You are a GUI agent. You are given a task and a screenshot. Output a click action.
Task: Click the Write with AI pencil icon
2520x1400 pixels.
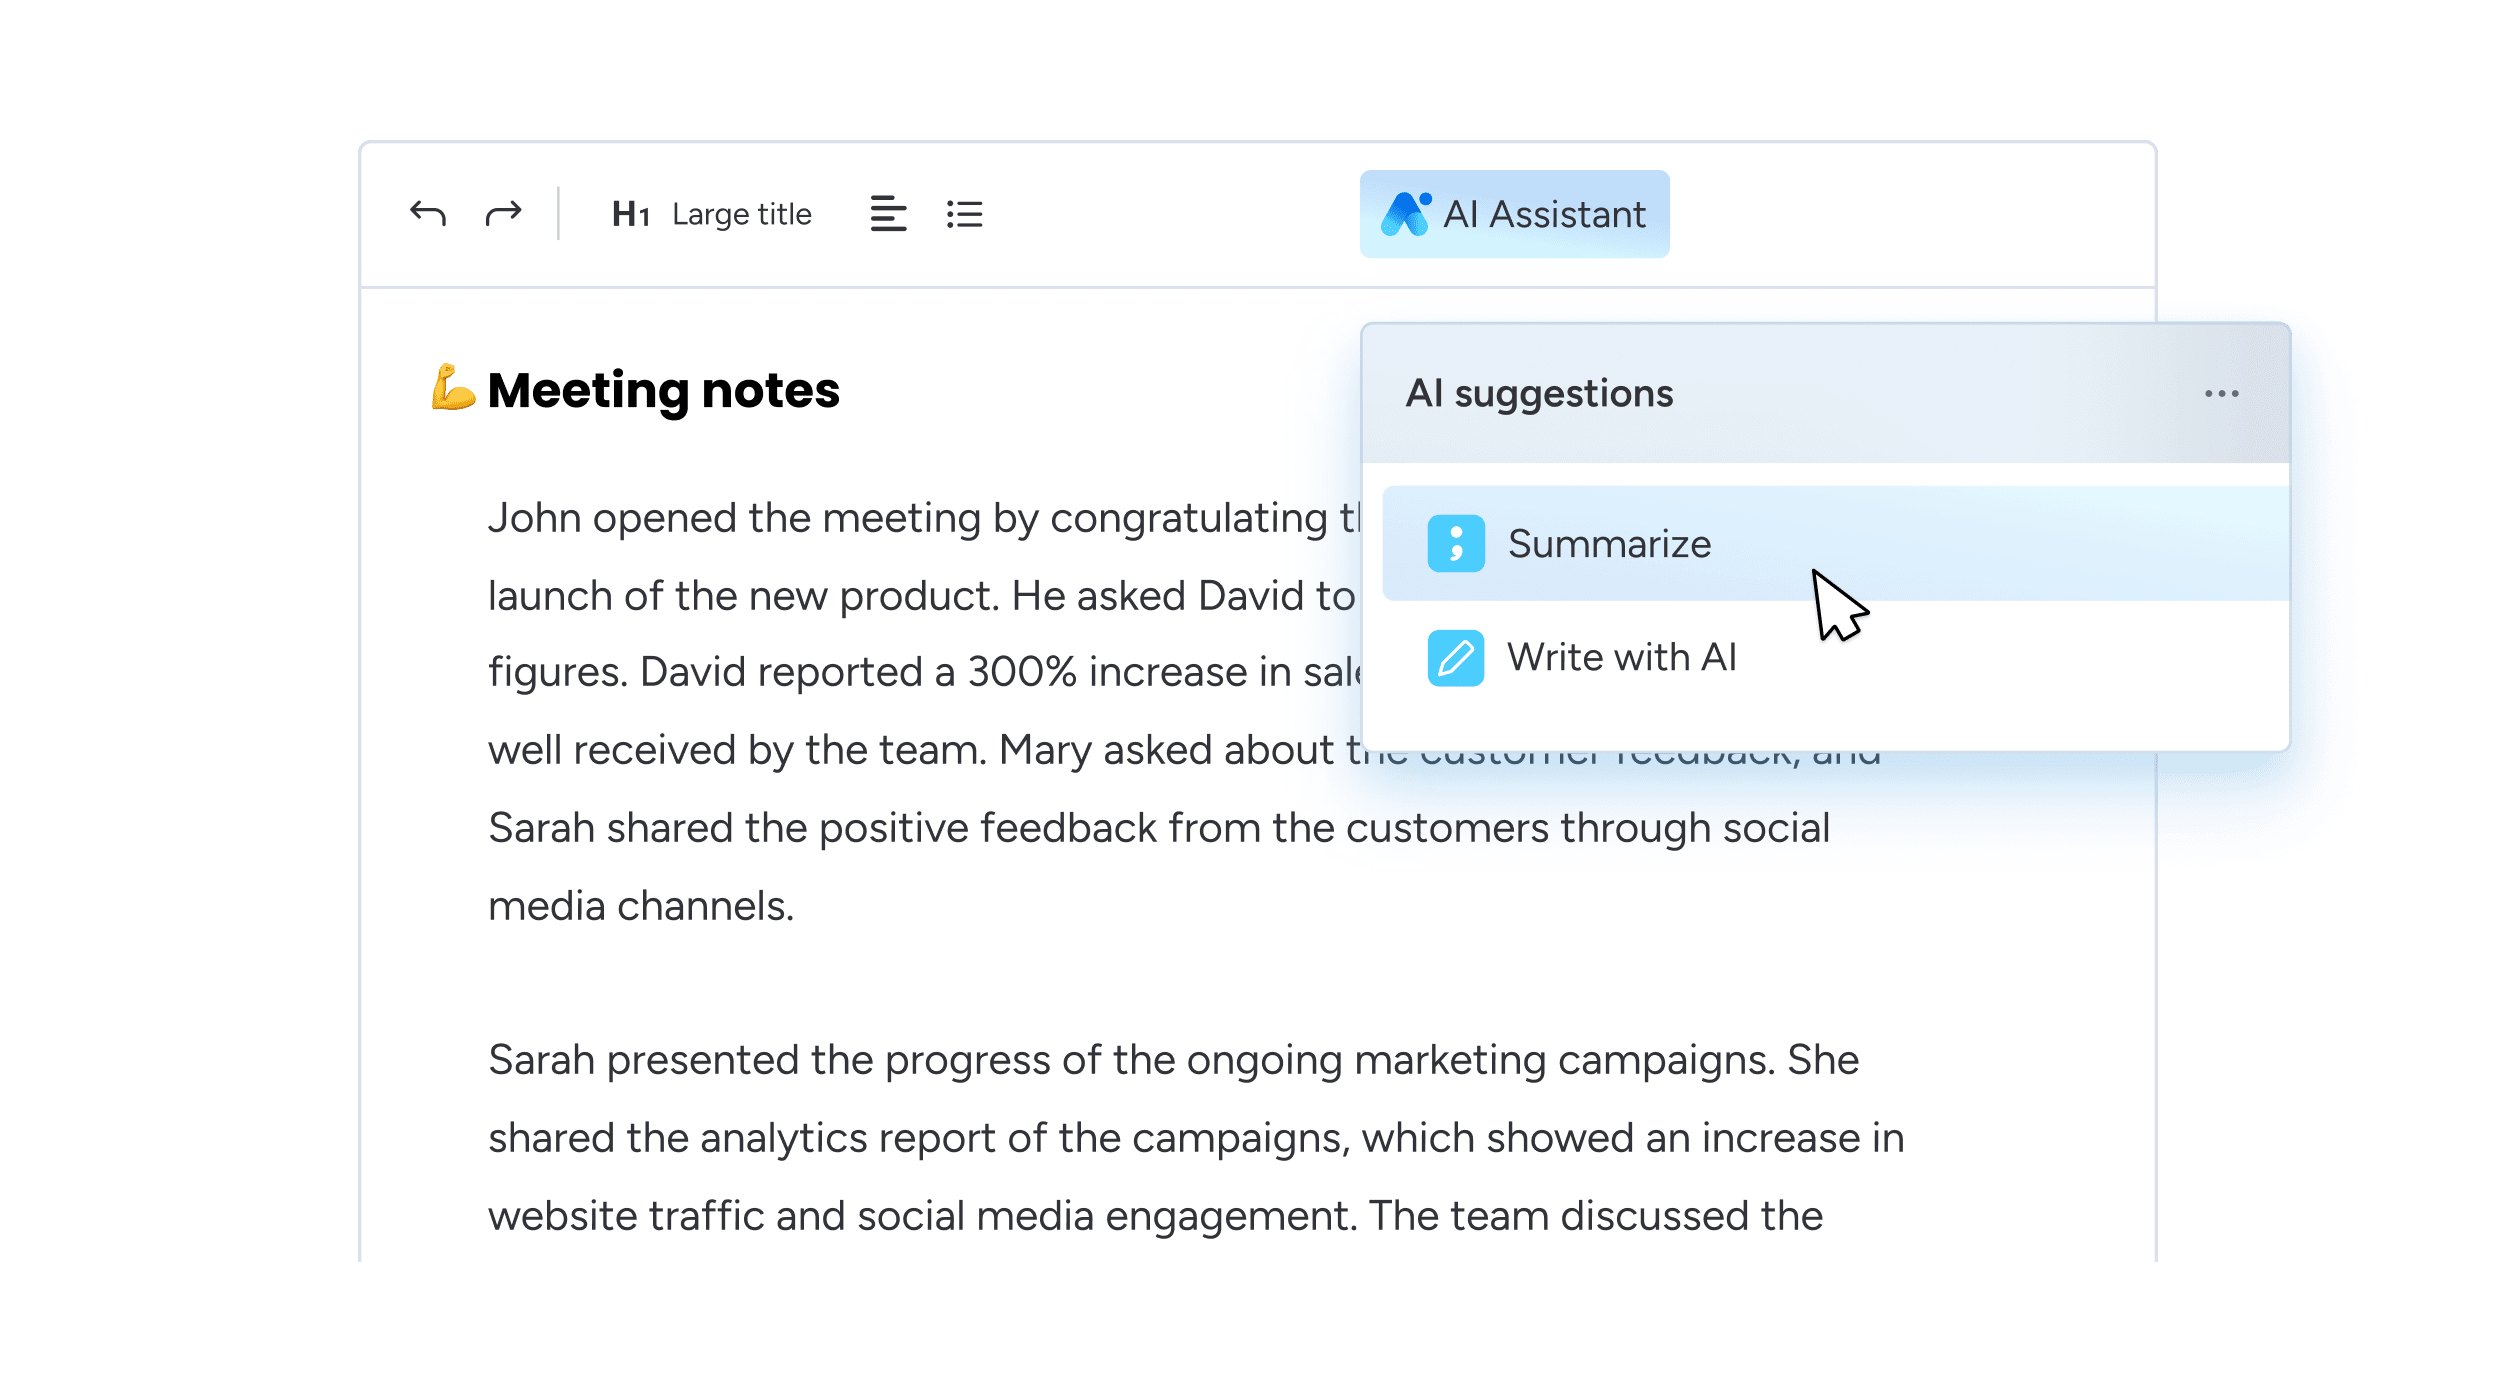[x=1455, y=657]
